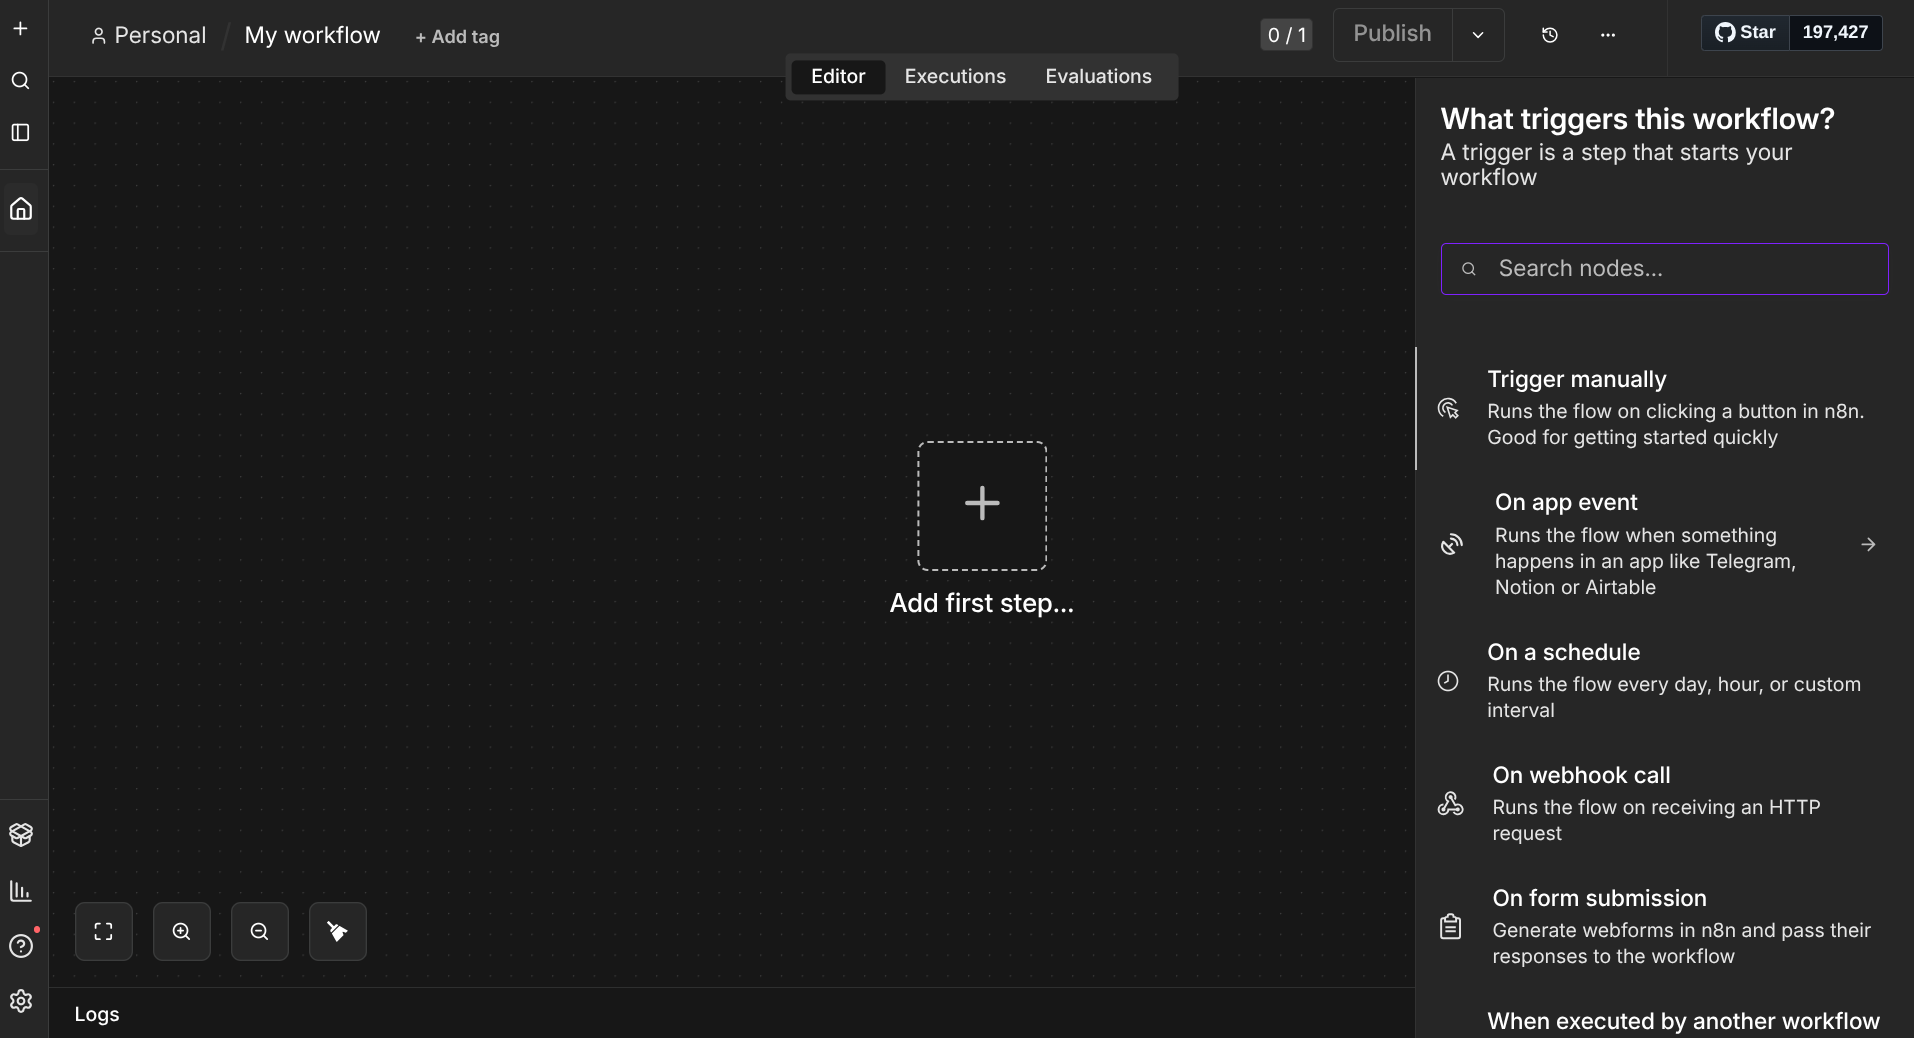Screen dimensions: 1914x1038
Task: Click the On a schedule clock icon
Action: coord(1448,681)
